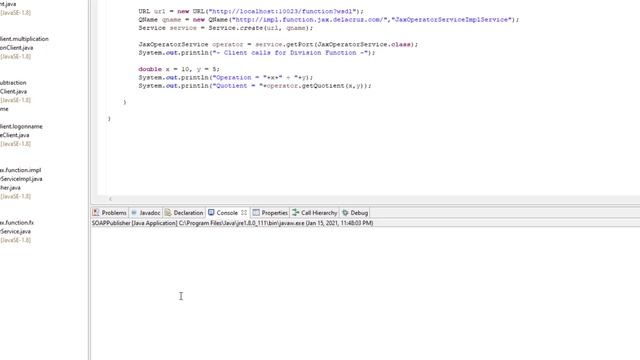
Task: Click the 'Operation' println line
Action: (x=226, y=77)
